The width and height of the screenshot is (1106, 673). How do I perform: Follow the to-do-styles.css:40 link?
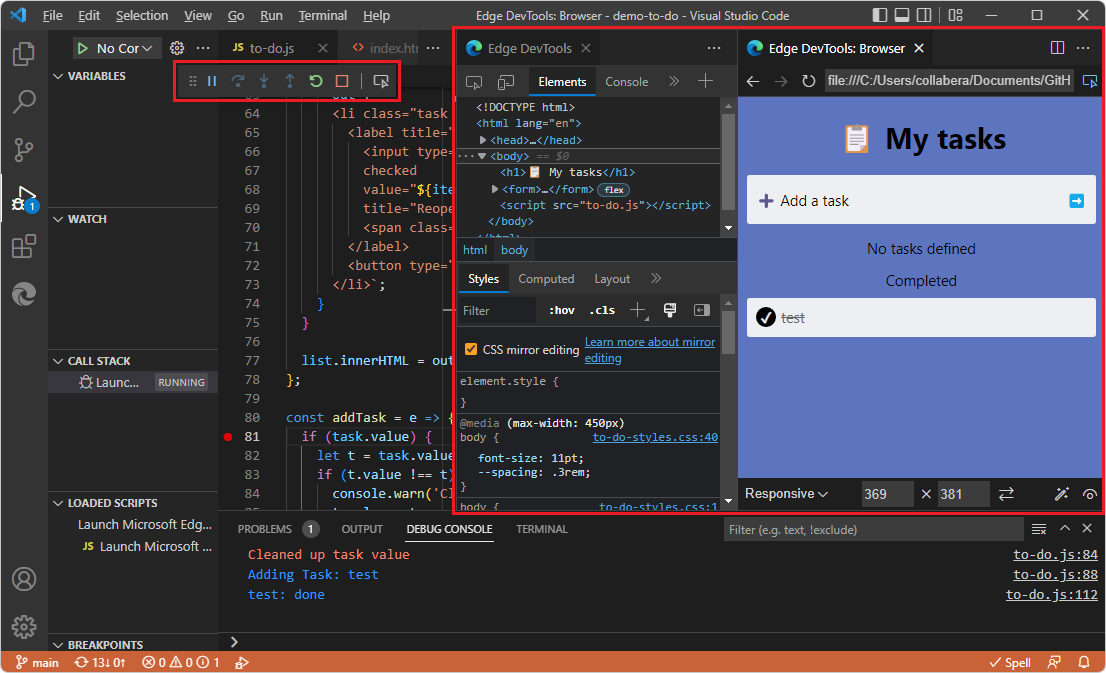tap(655, 437)
